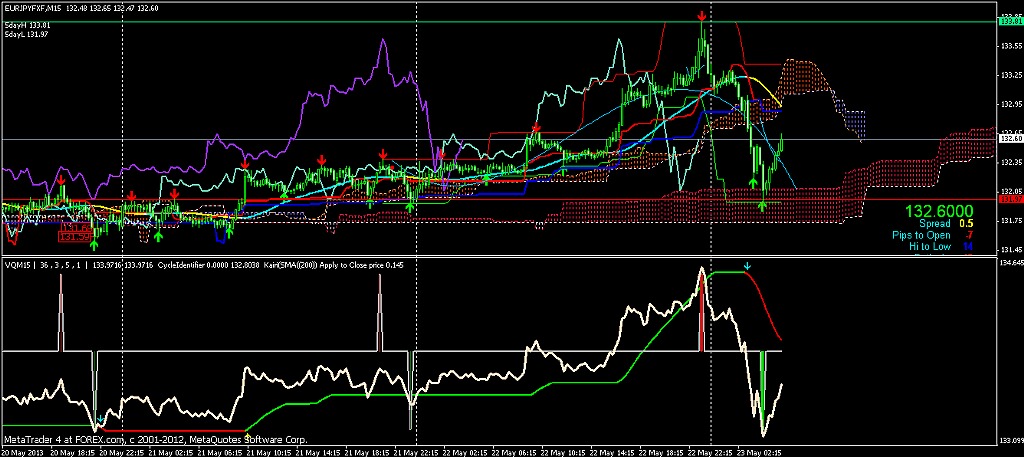The width and height of the screenshot is (1024, 457).
Task: Click the cyan down arrow atop the VQM indicator
Action: [747, 267]
